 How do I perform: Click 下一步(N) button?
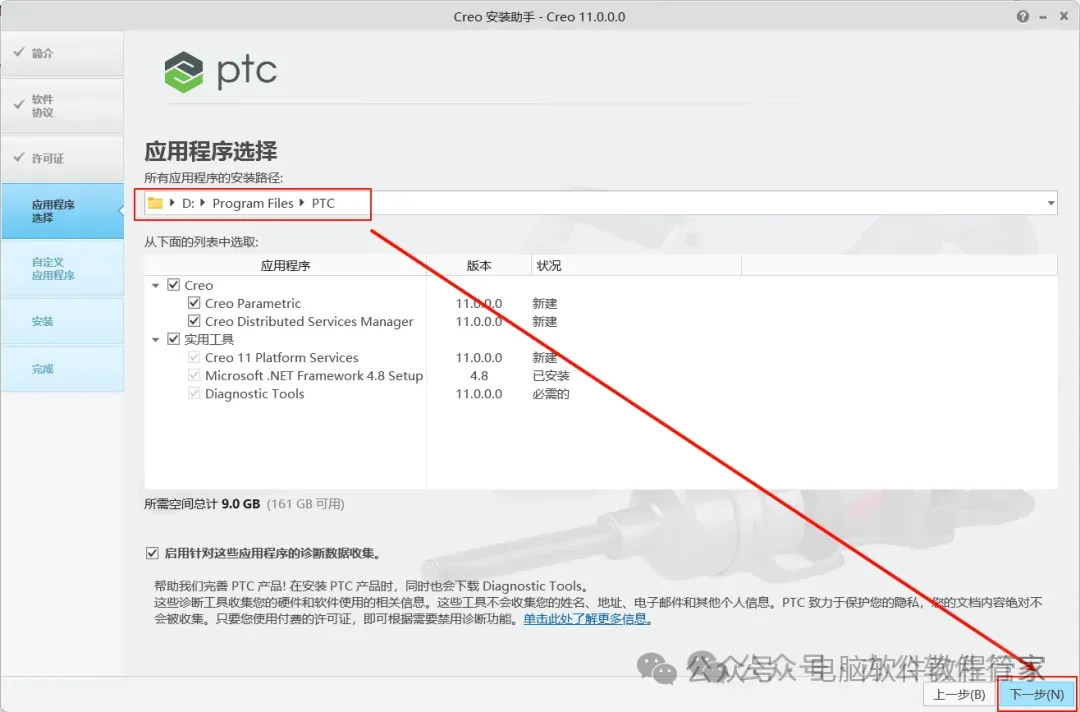1036,694
